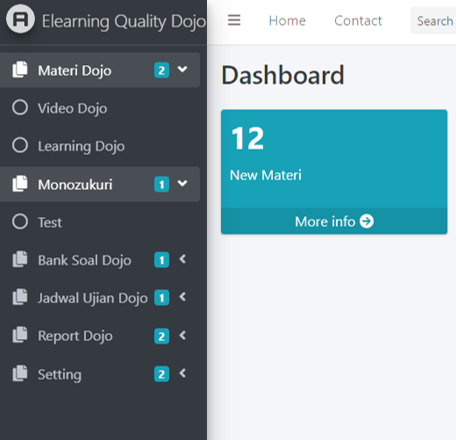Expand the Jadwal Ujian Dojo chevron

click(182, 297)
